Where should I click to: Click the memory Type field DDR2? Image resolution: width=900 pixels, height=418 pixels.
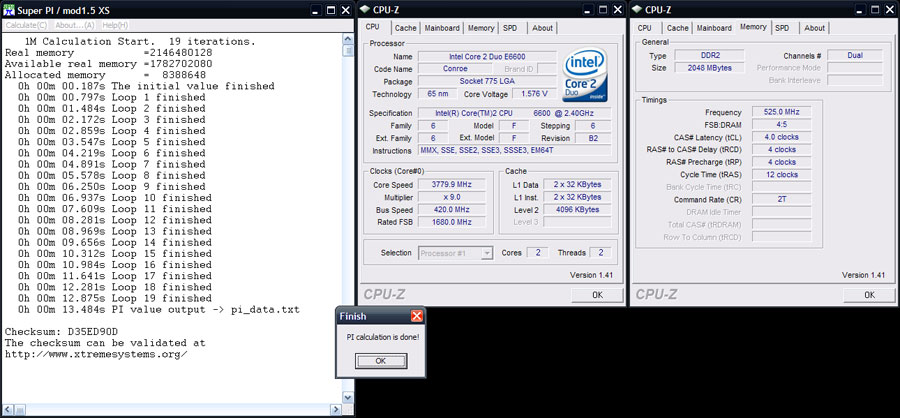point(709,56)
